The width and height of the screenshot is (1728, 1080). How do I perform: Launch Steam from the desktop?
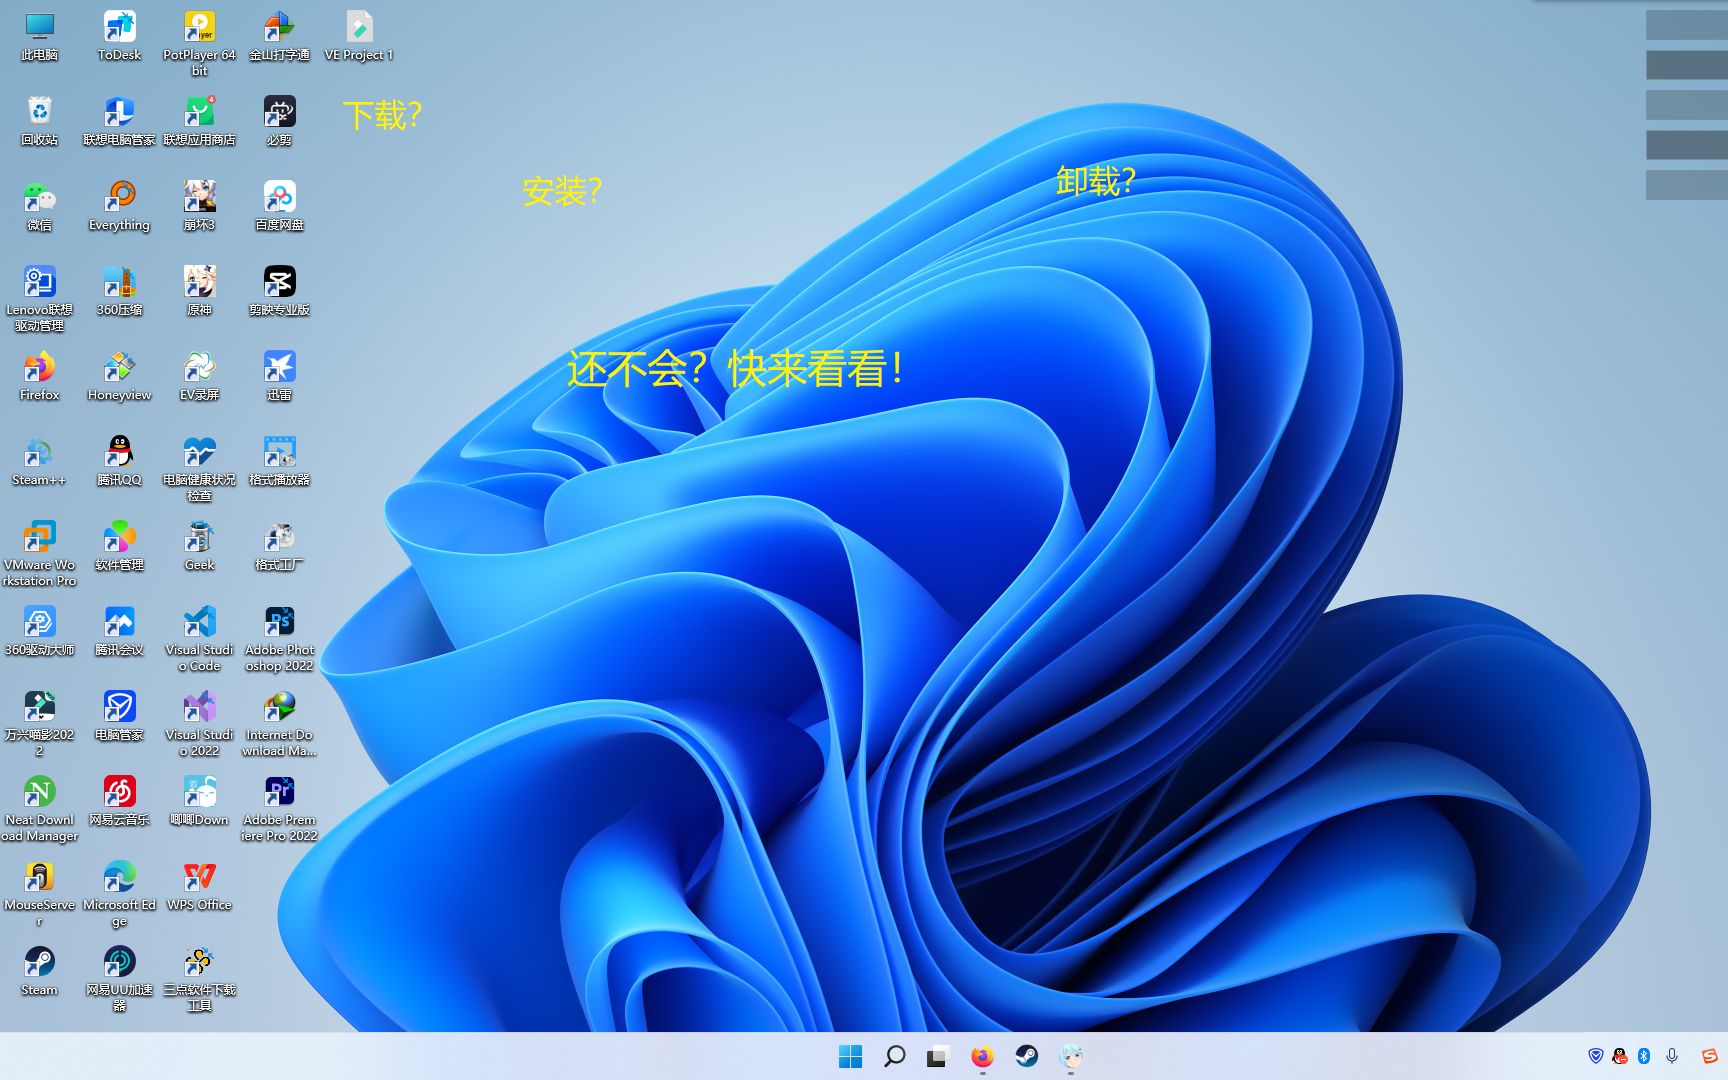39,966
